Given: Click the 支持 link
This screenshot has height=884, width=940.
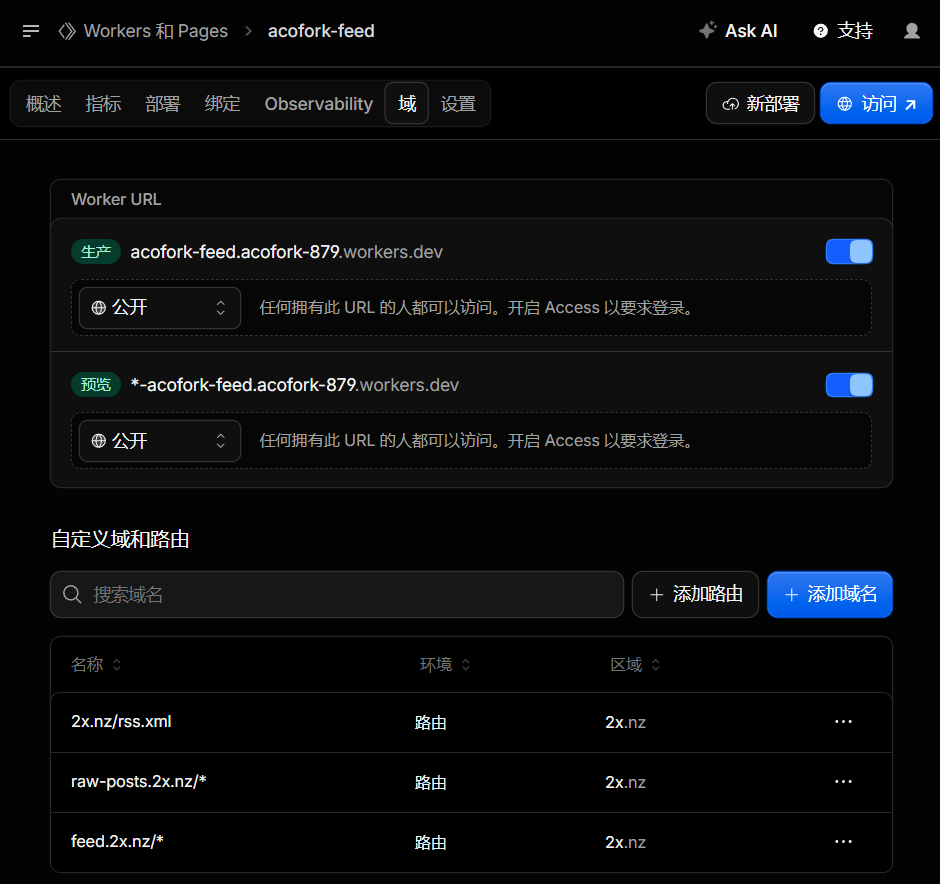Looking at the screenshot, I should click(x=855, y=31).
